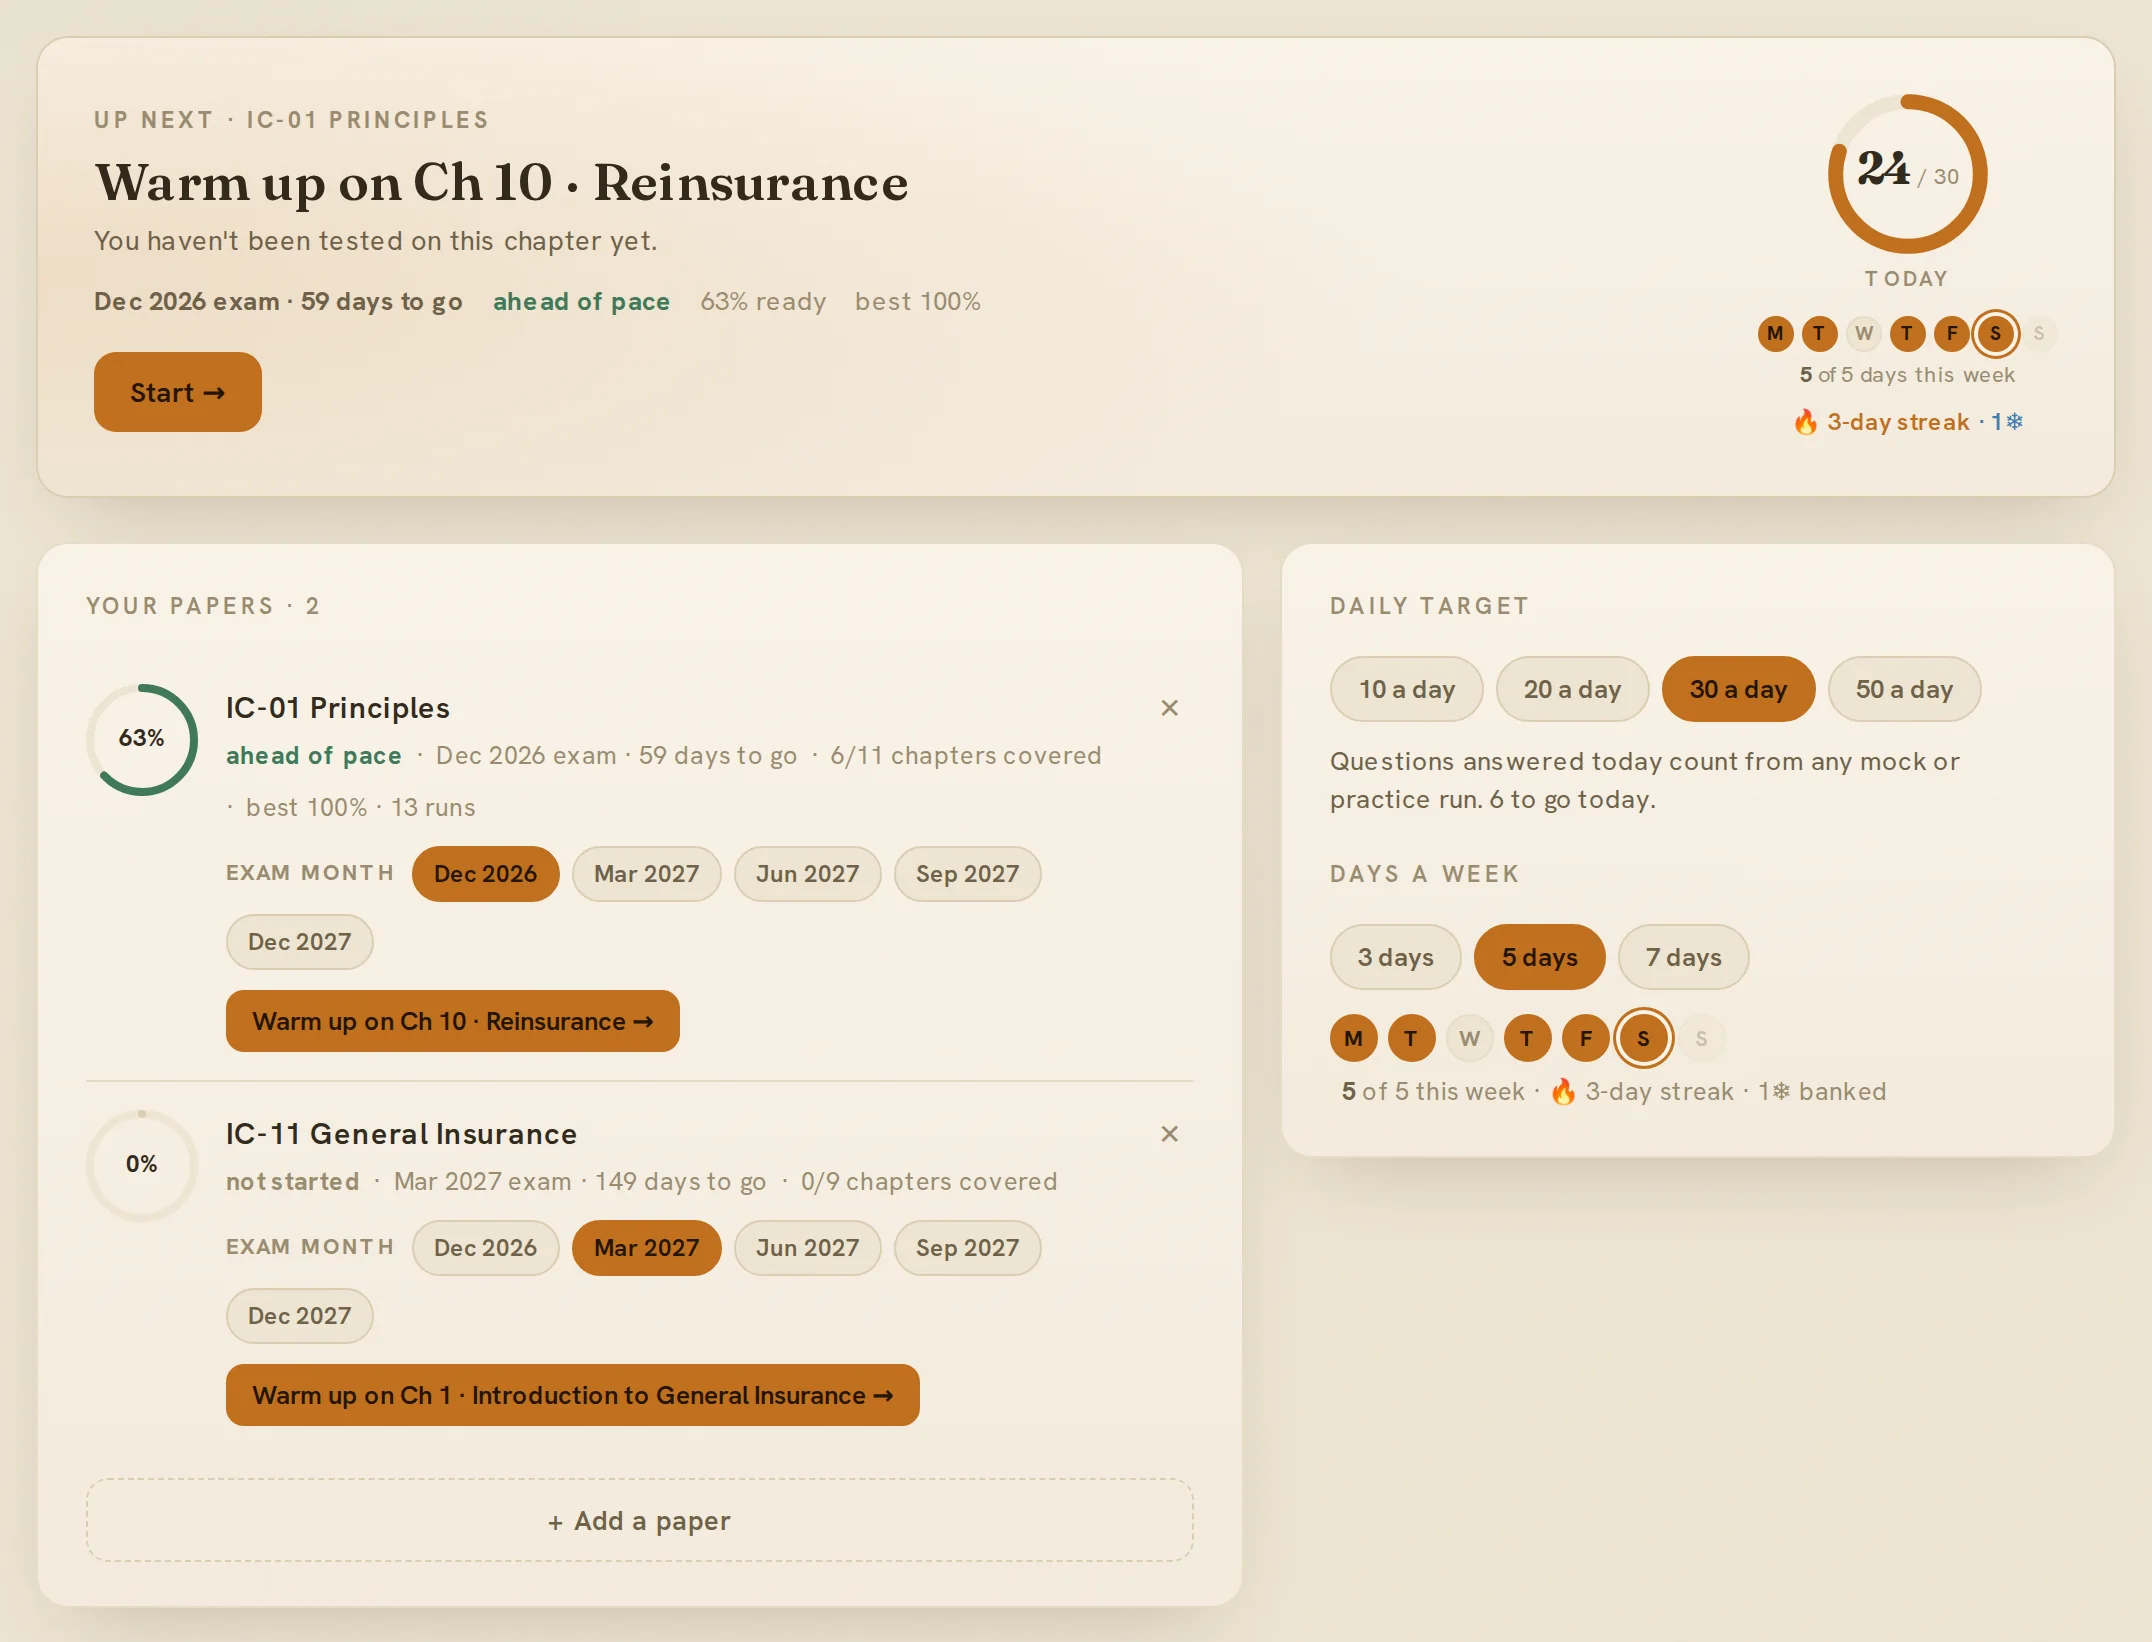Click the 24 / 30 today progress ring

1908,174
